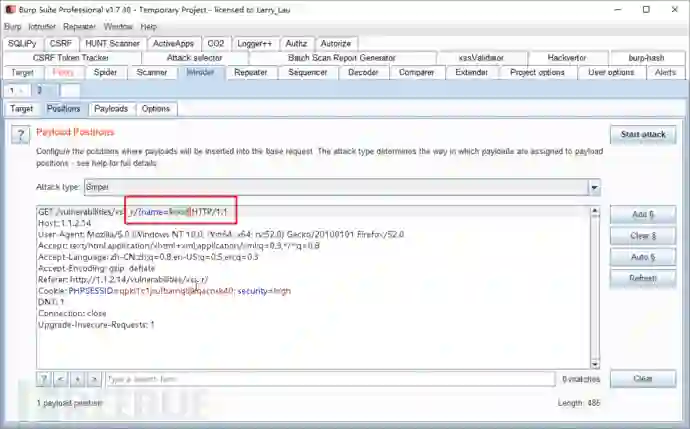Go to next search match arrow

(x=94, y=379)
